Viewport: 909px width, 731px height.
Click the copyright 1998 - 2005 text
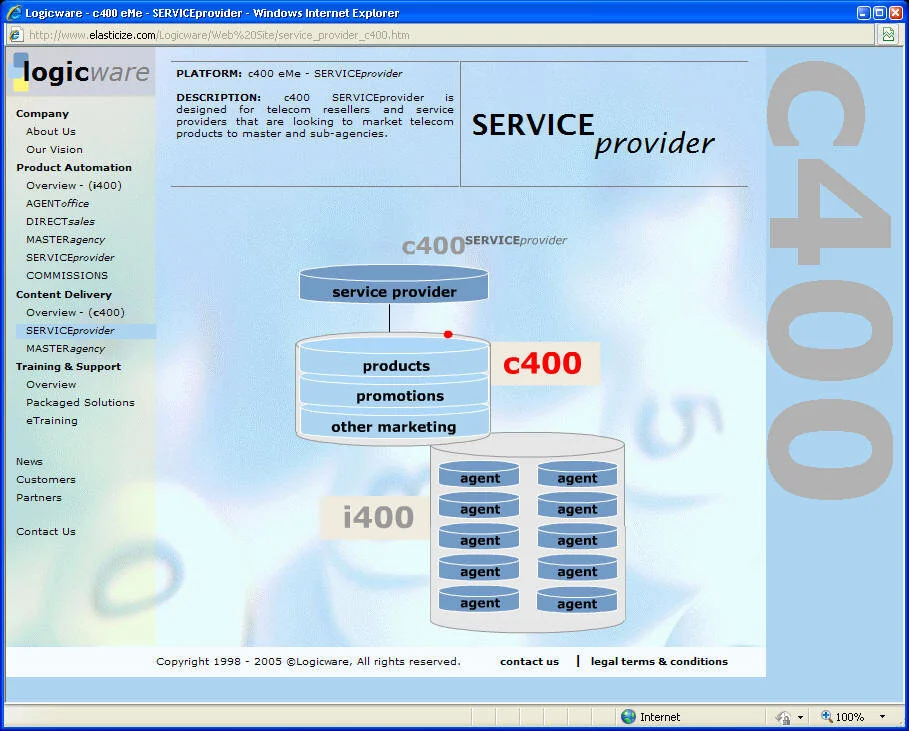308,661
